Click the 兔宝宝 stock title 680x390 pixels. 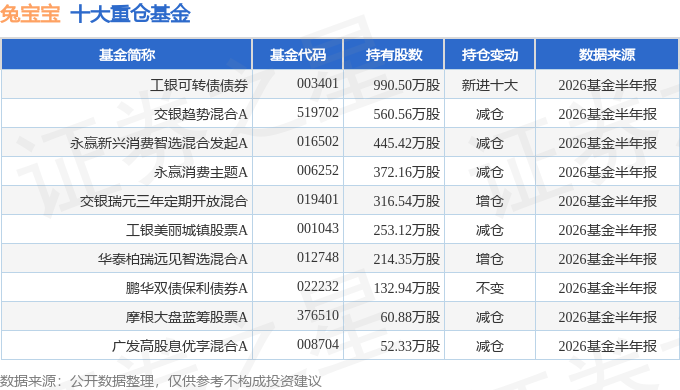point(30,13)
